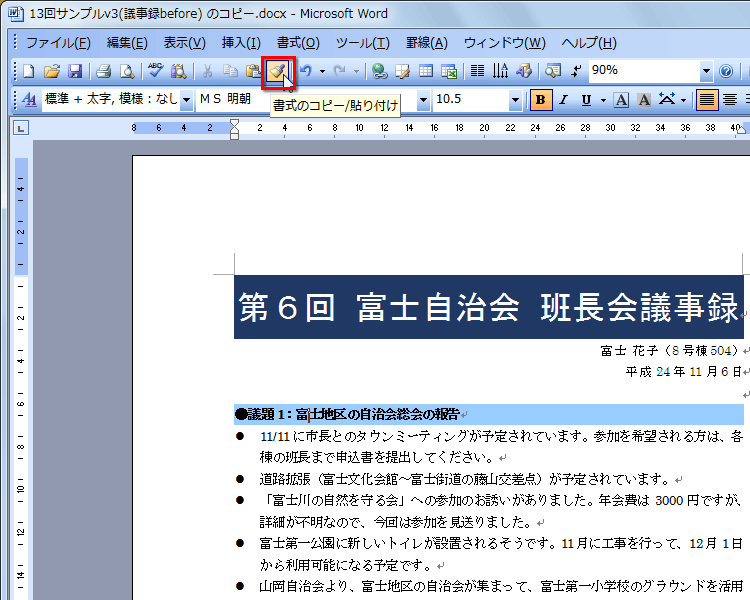Click the first line indent marker on ruler

click(x=234, y=124)
